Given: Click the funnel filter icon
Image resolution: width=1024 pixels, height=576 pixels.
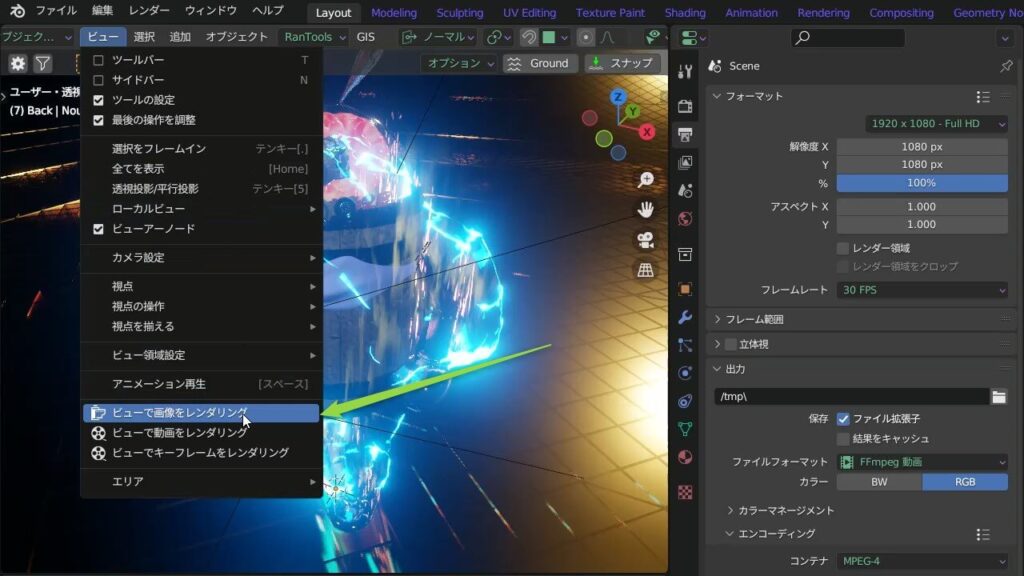Looking at the screenshot, I should click(x=42, y=63).
